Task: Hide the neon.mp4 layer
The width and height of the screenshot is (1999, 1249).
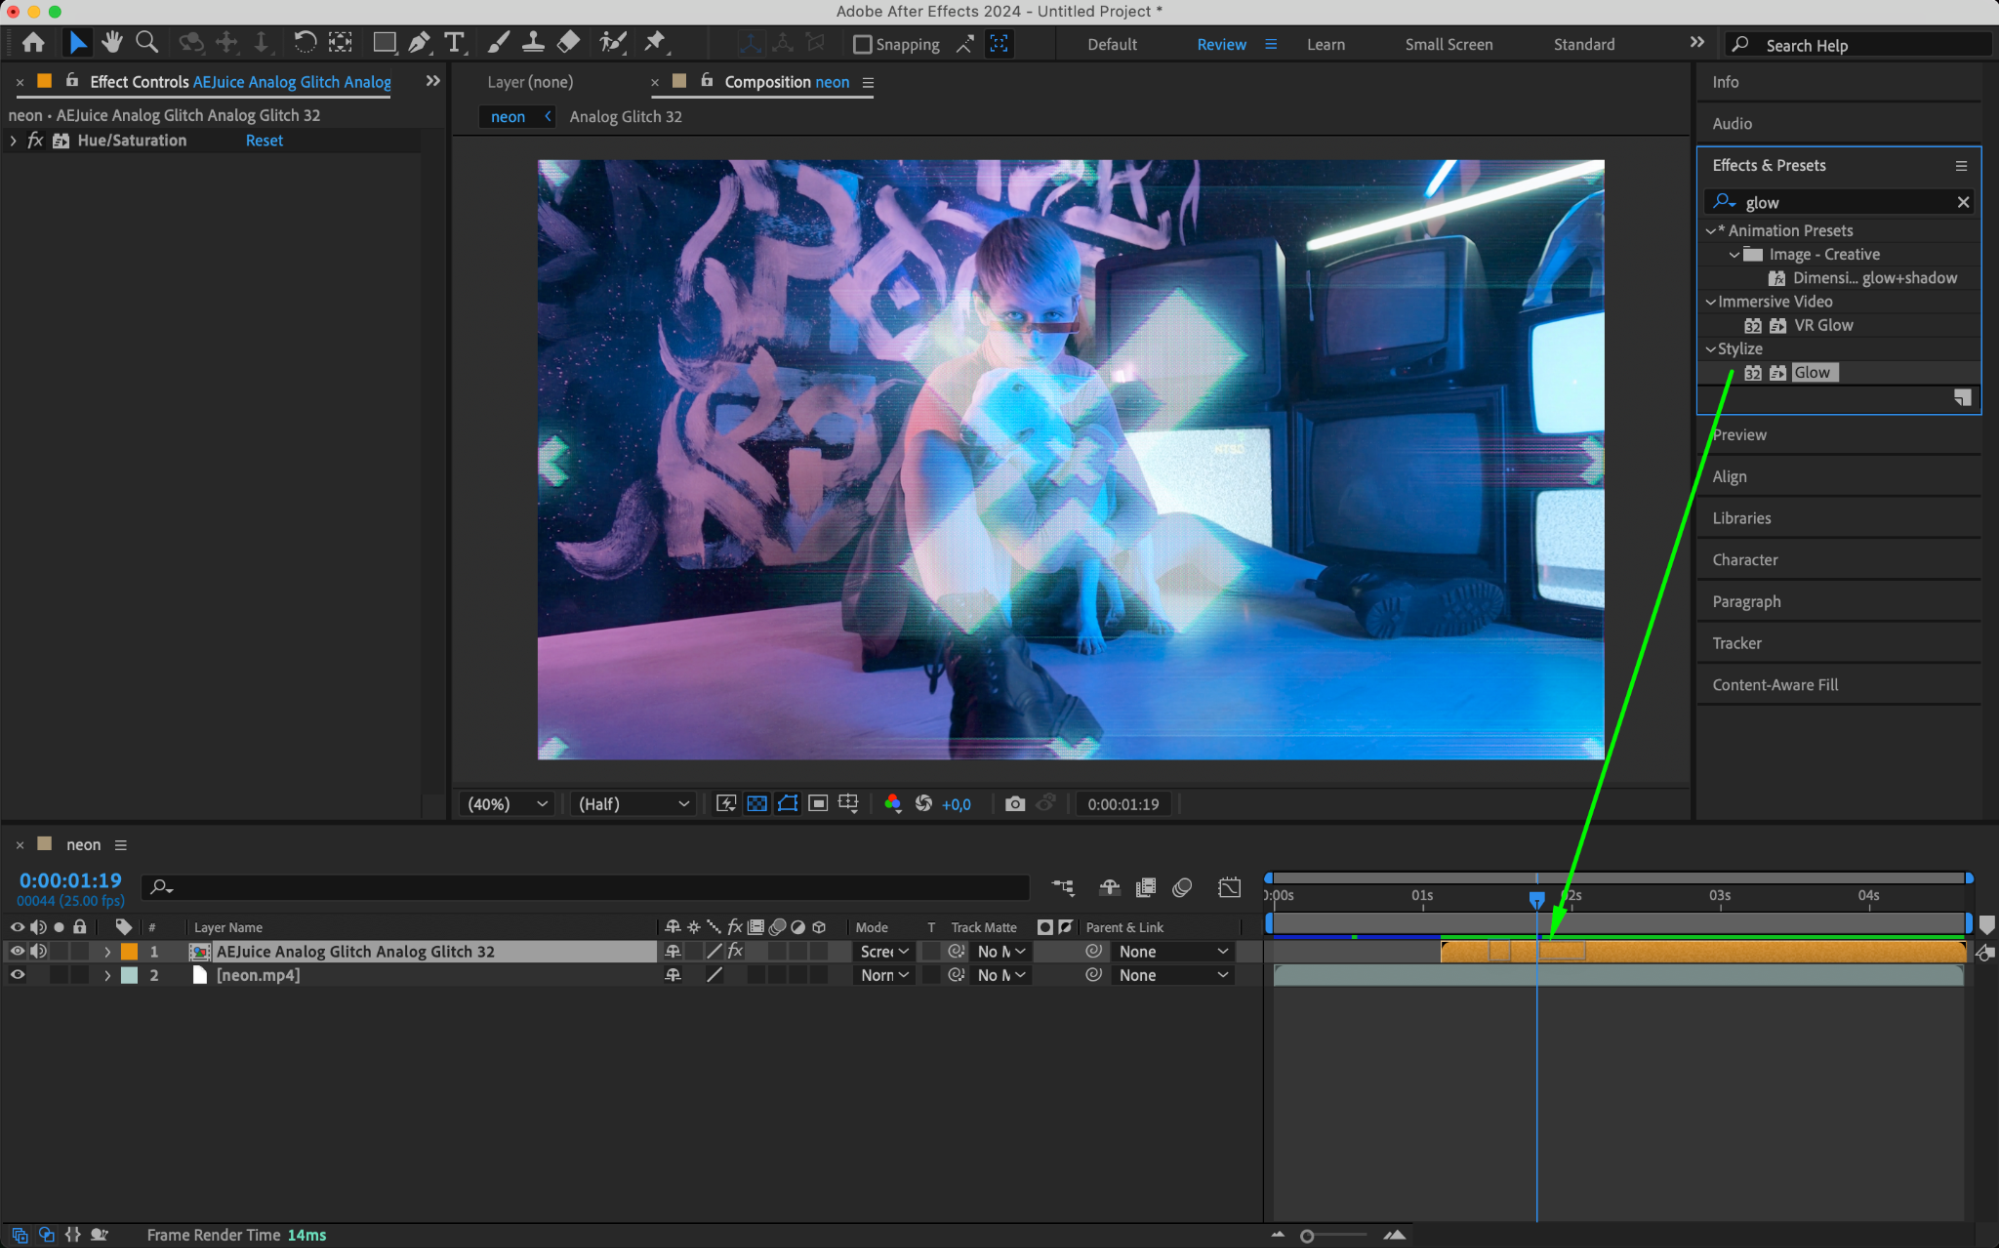Action: (17, 975)
